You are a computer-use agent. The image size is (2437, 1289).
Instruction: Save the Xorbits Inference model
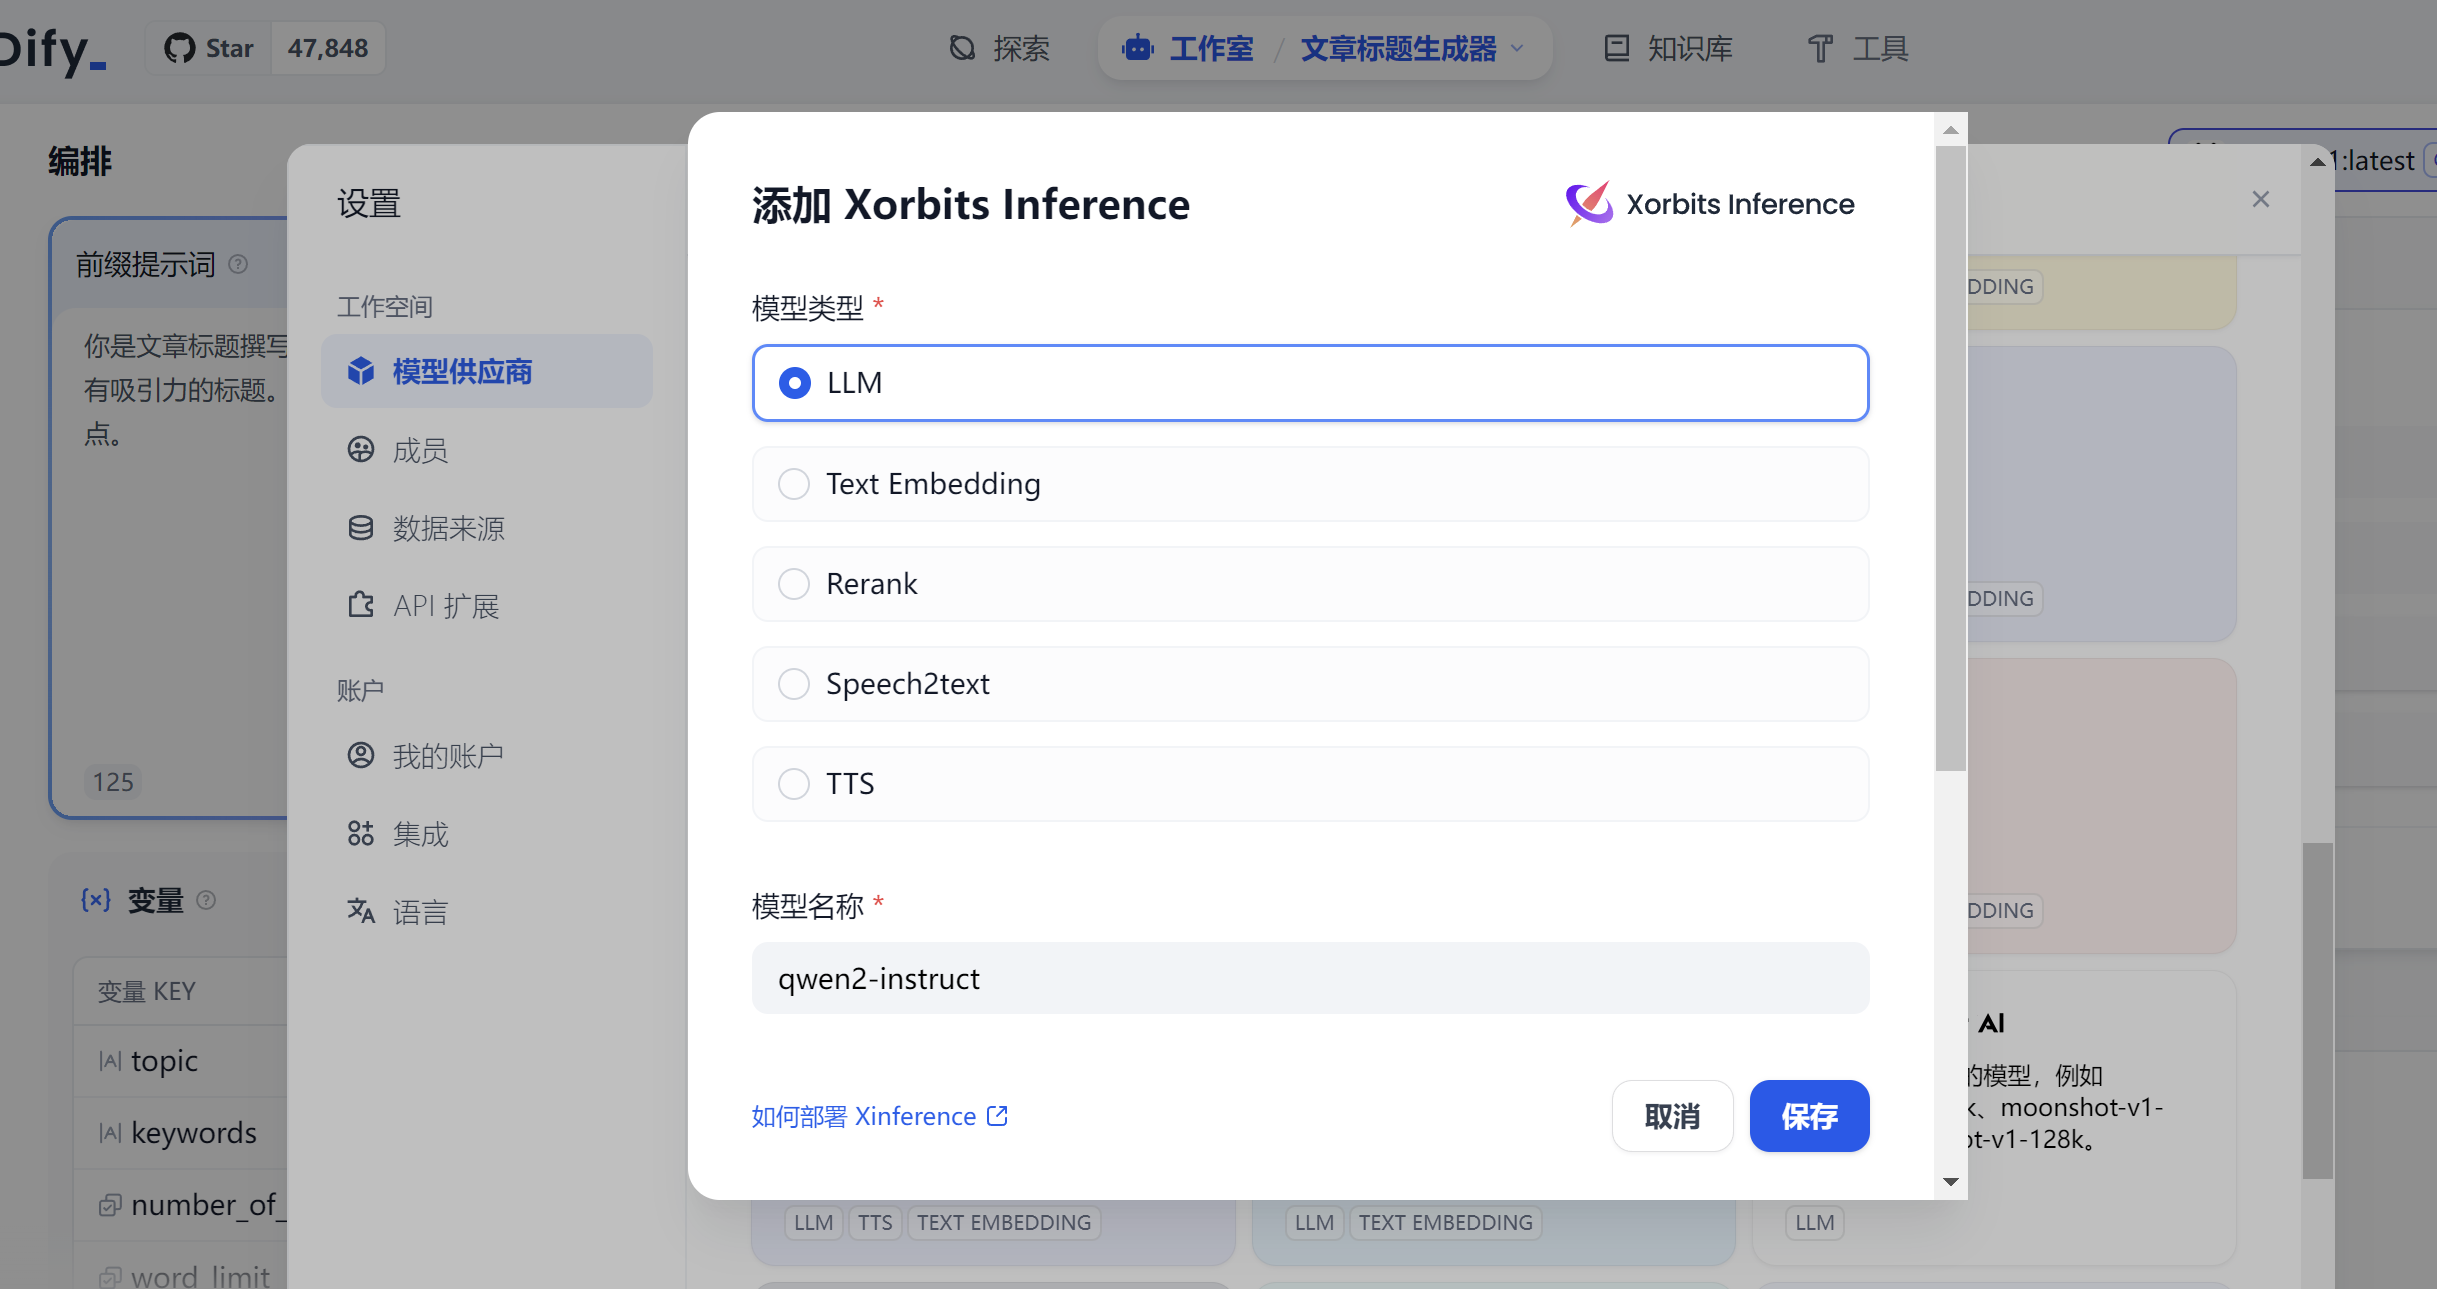click(x=1809, y=1116)
